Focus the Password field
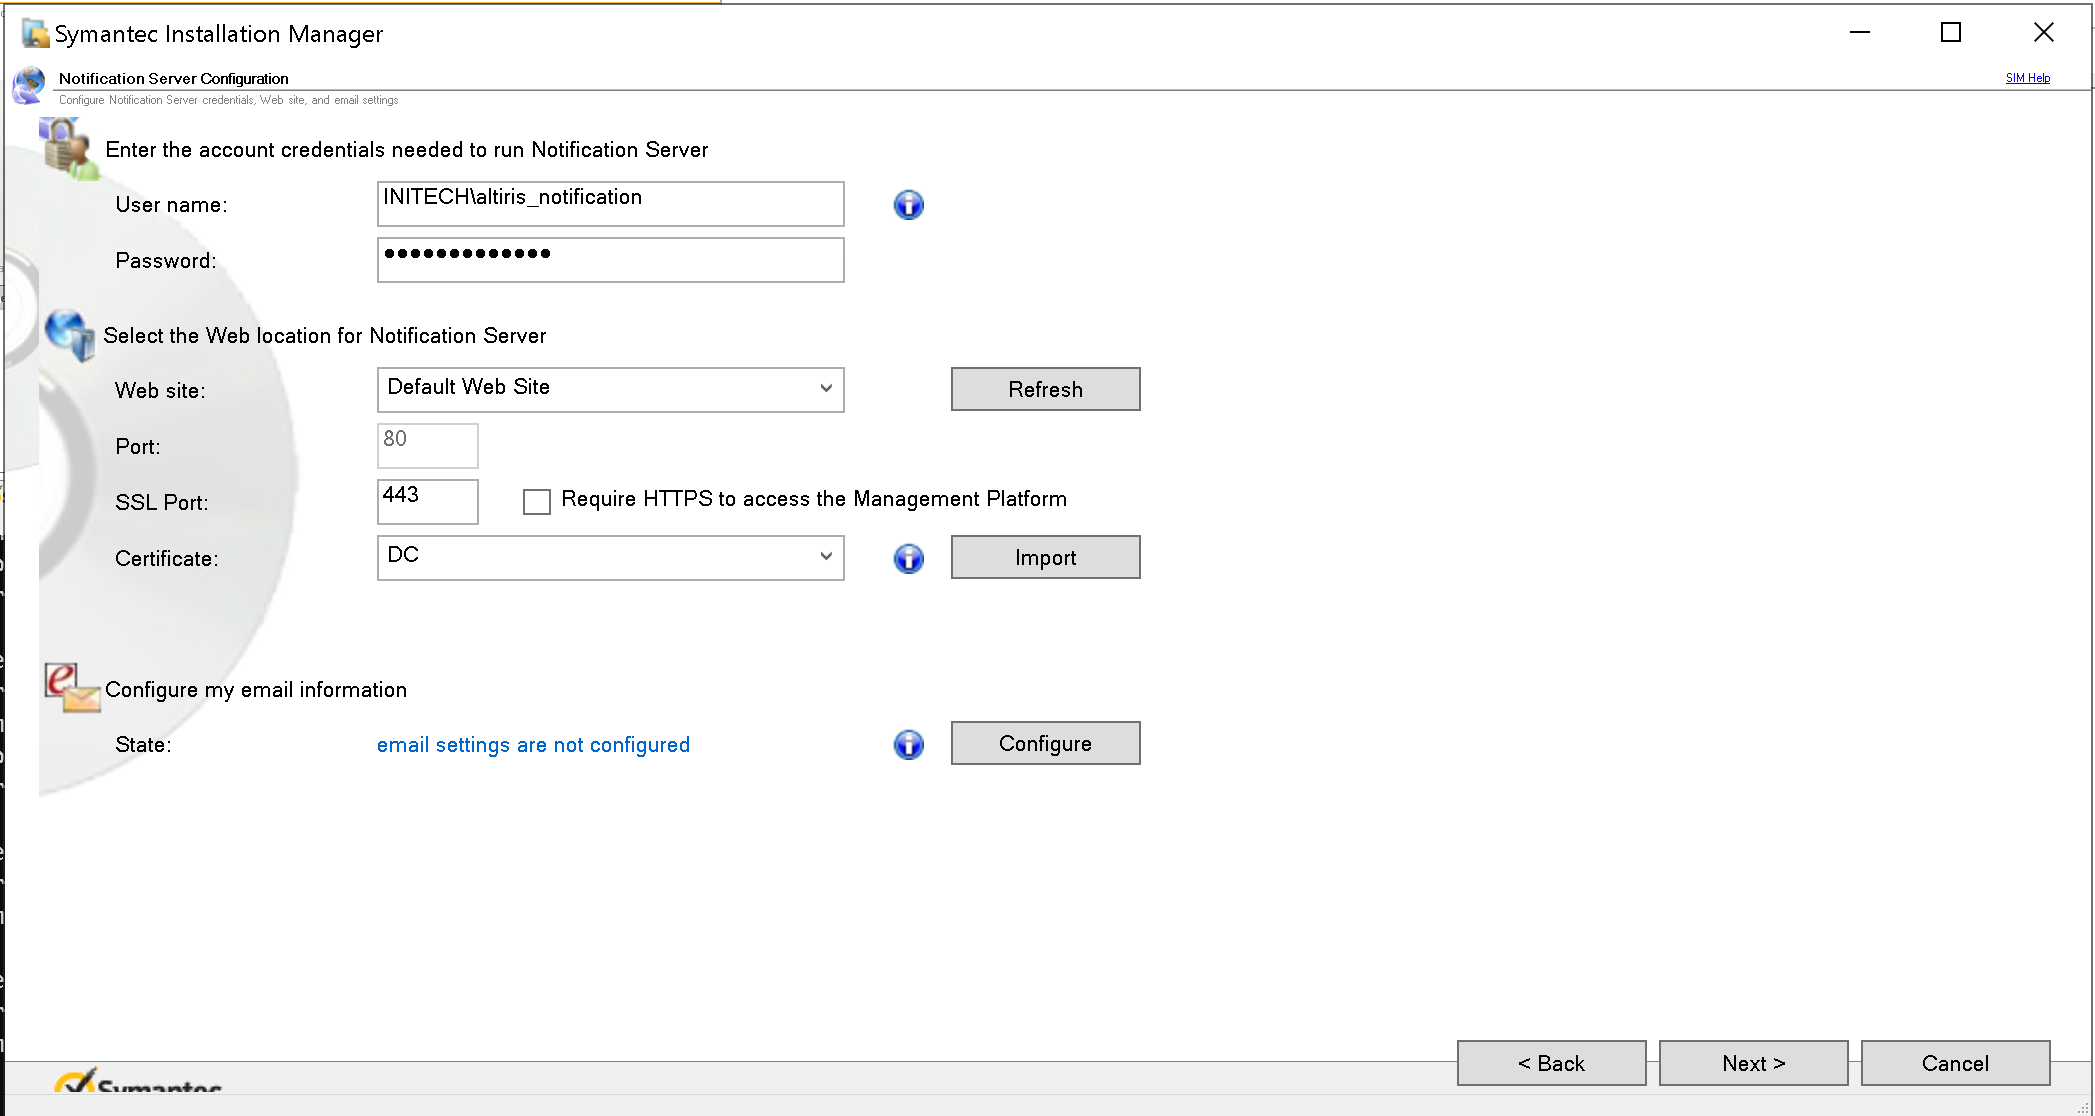Viewport: 2095px width, 1116px height. (611, 260)
